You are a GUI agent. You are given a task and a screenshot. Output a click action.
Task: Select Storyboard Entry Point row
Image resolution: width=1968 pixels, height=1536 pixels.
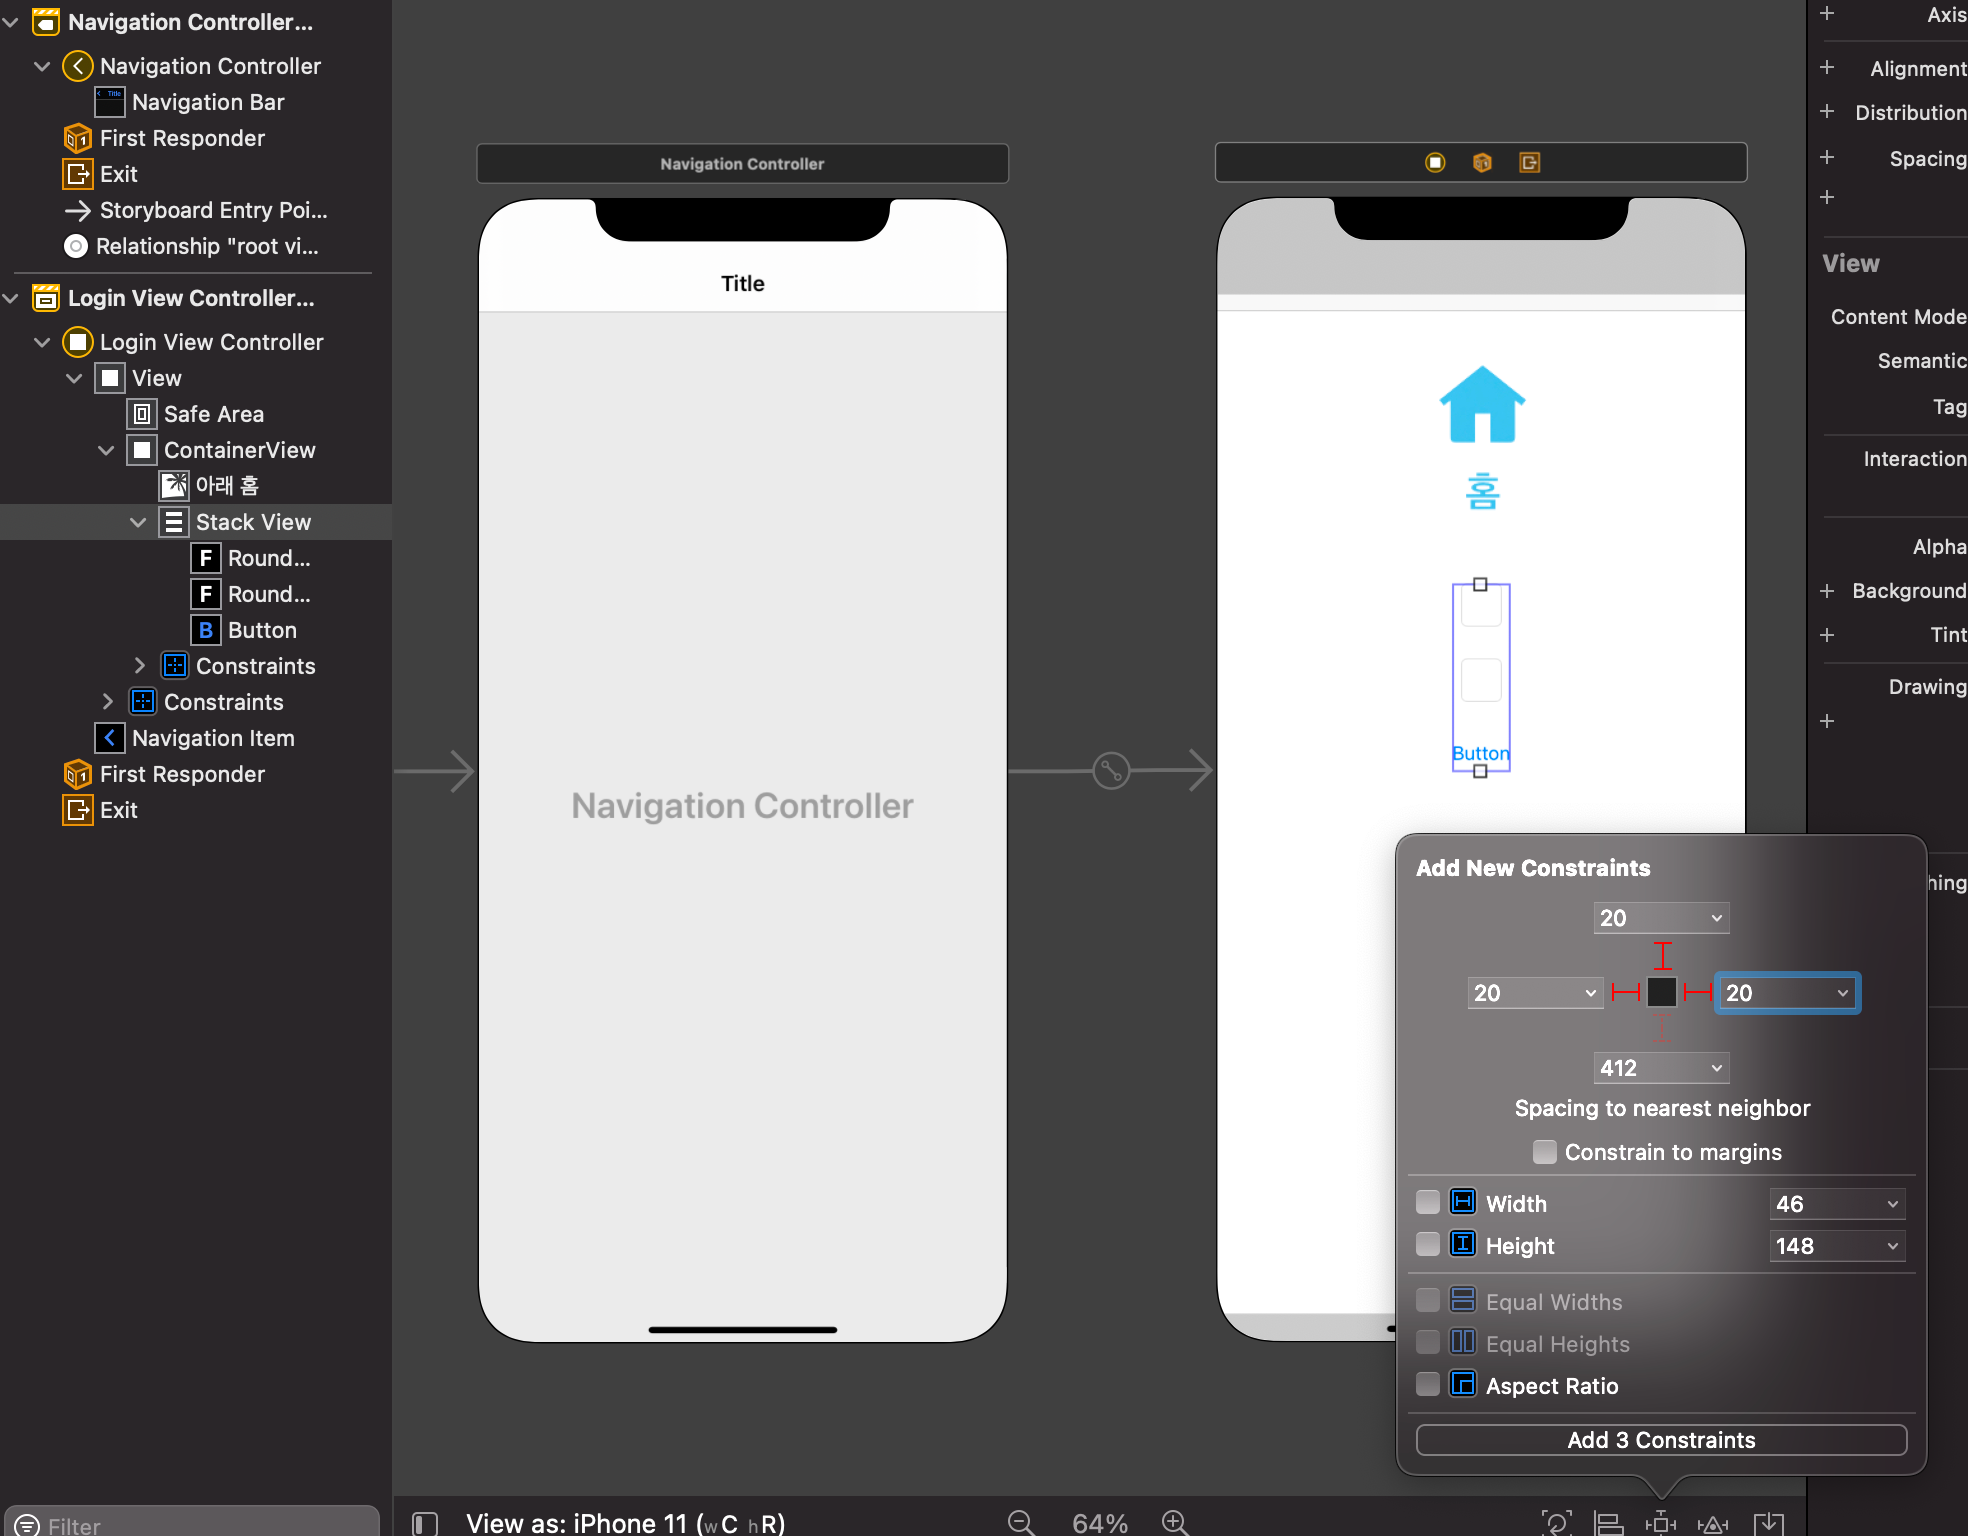[x=196, y=210]
